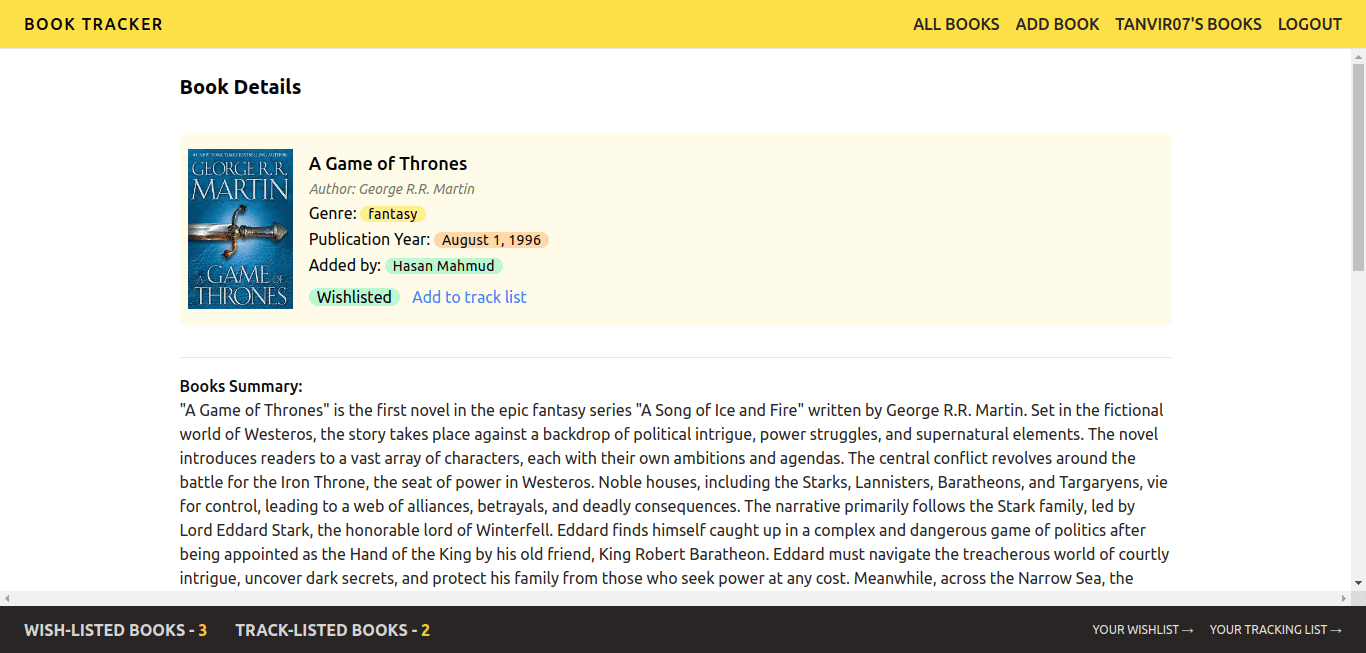The image size is (1366, 653).
Task: Log out using the LOGOUT link
Action: [1309, 24]
